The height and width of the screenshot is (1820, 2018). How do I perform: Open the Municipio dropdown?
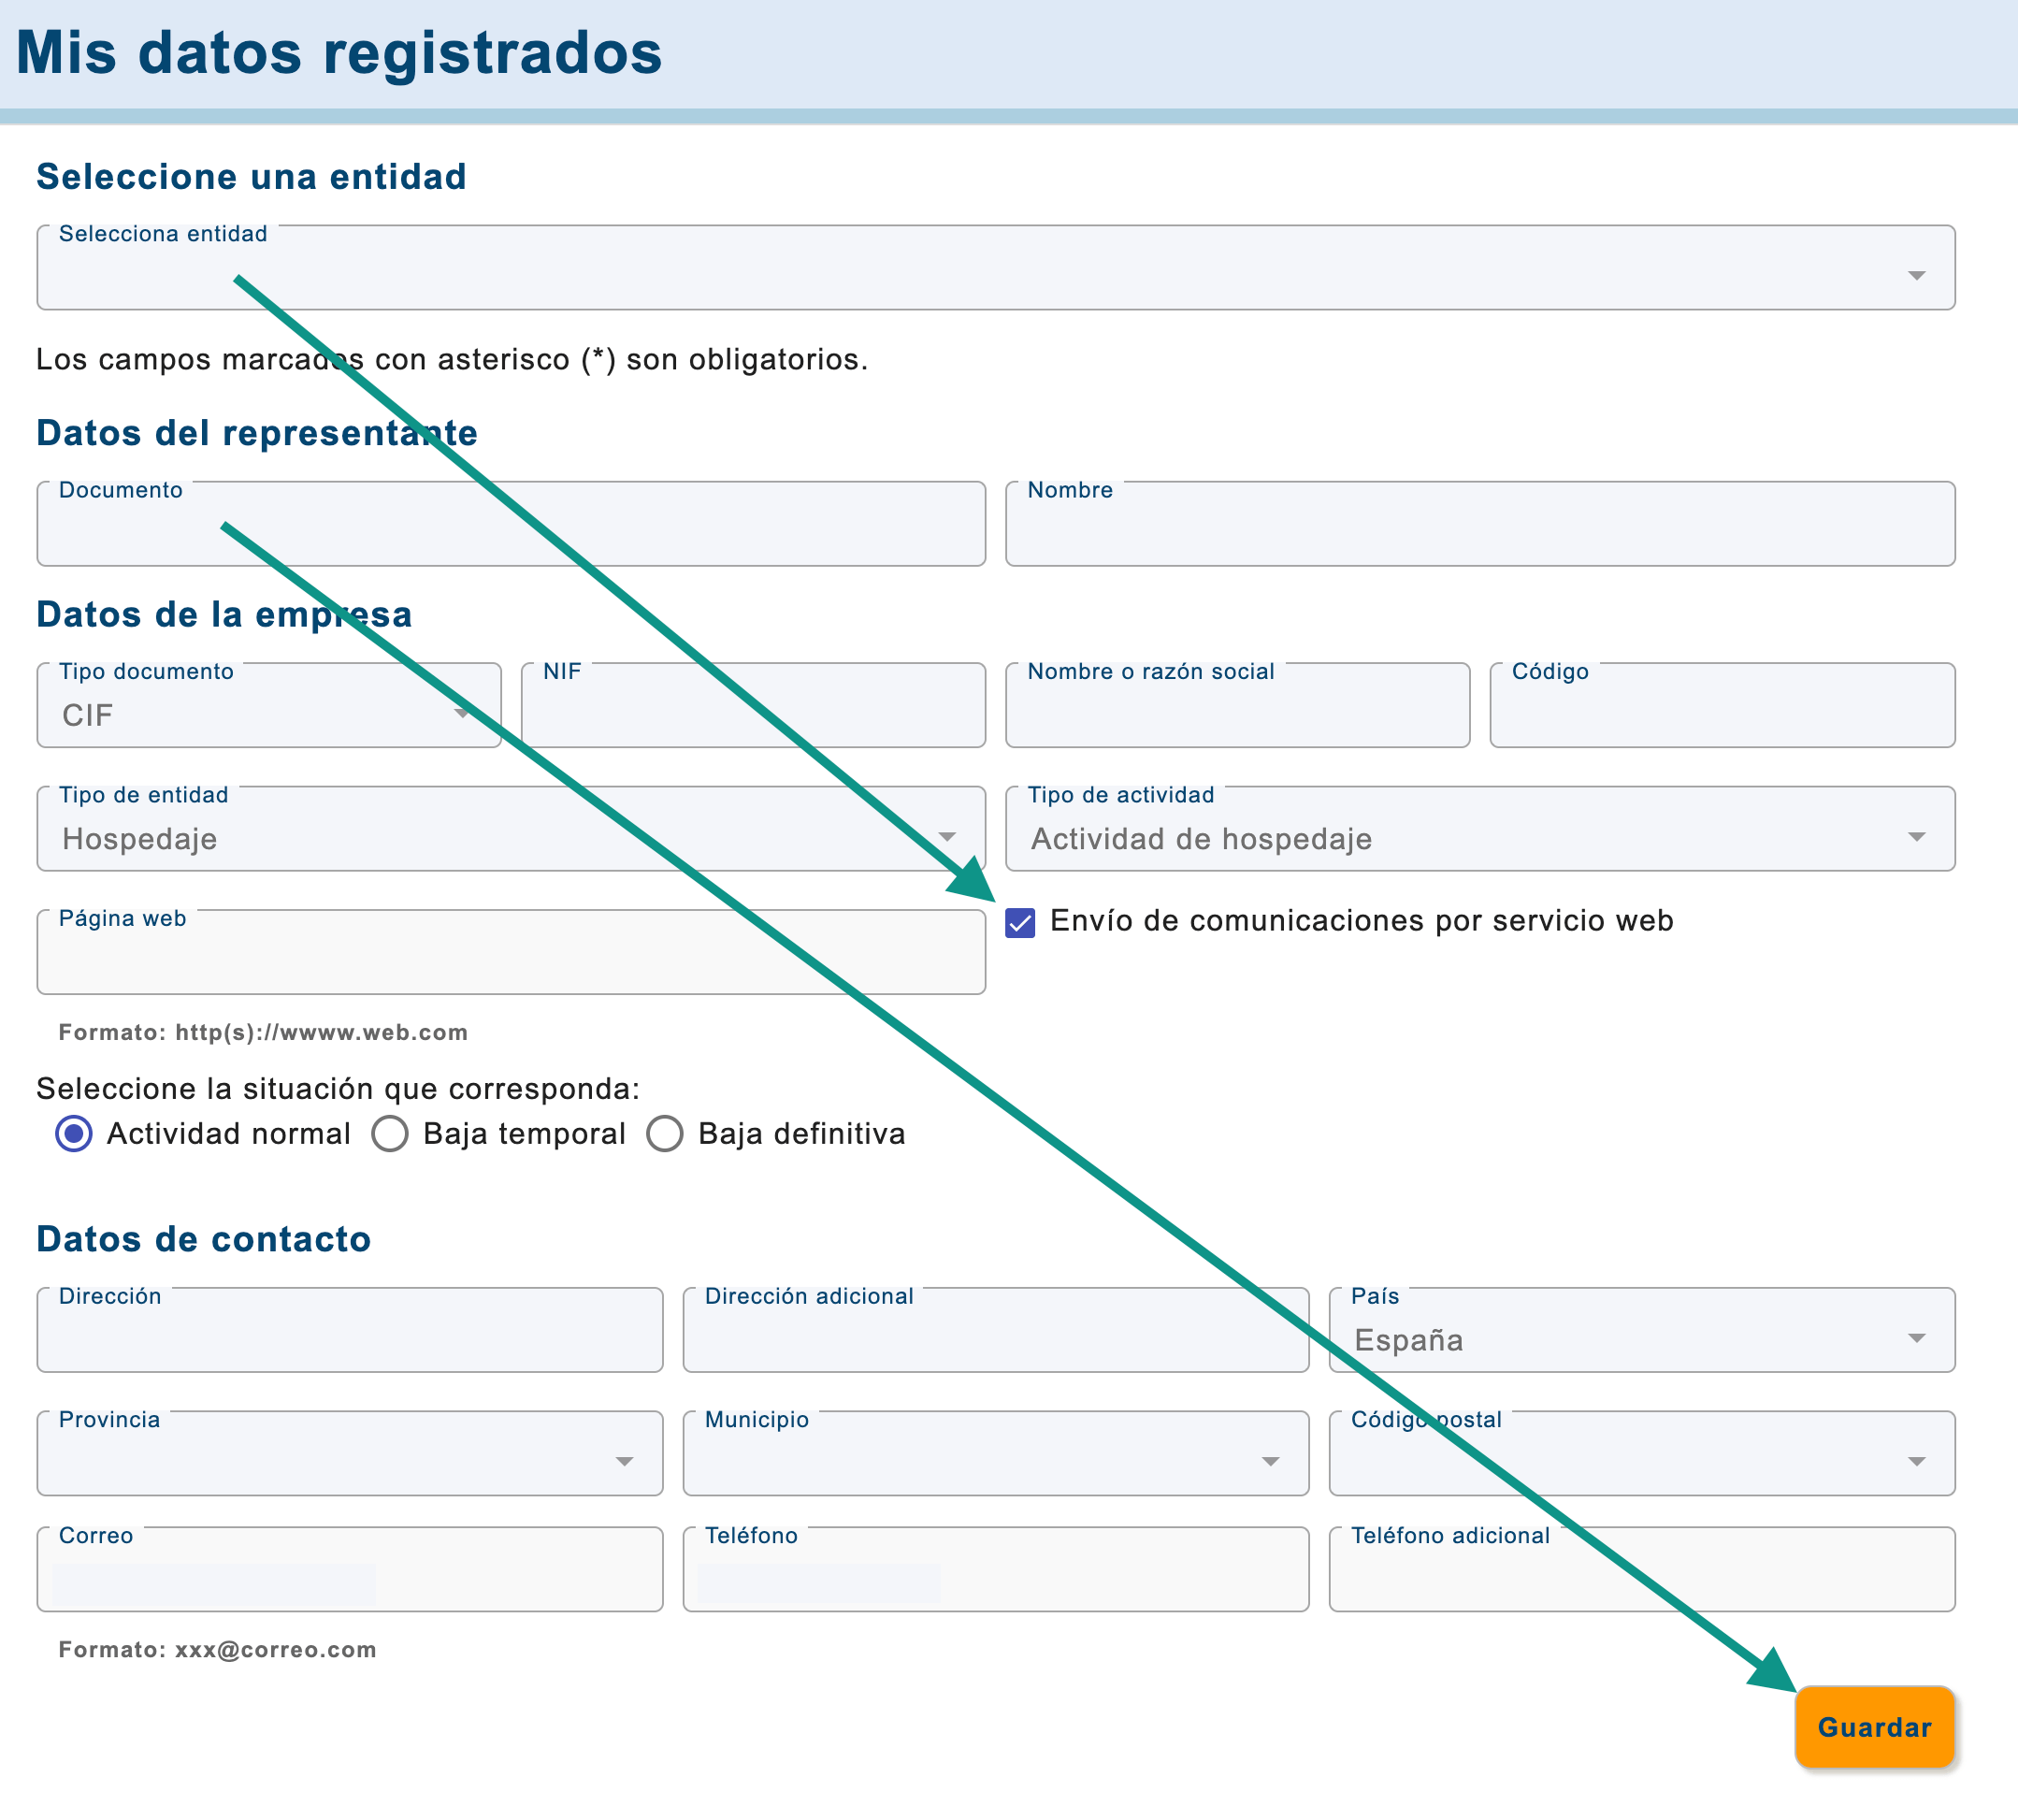pyautogui.click(x=996, y=1453)
